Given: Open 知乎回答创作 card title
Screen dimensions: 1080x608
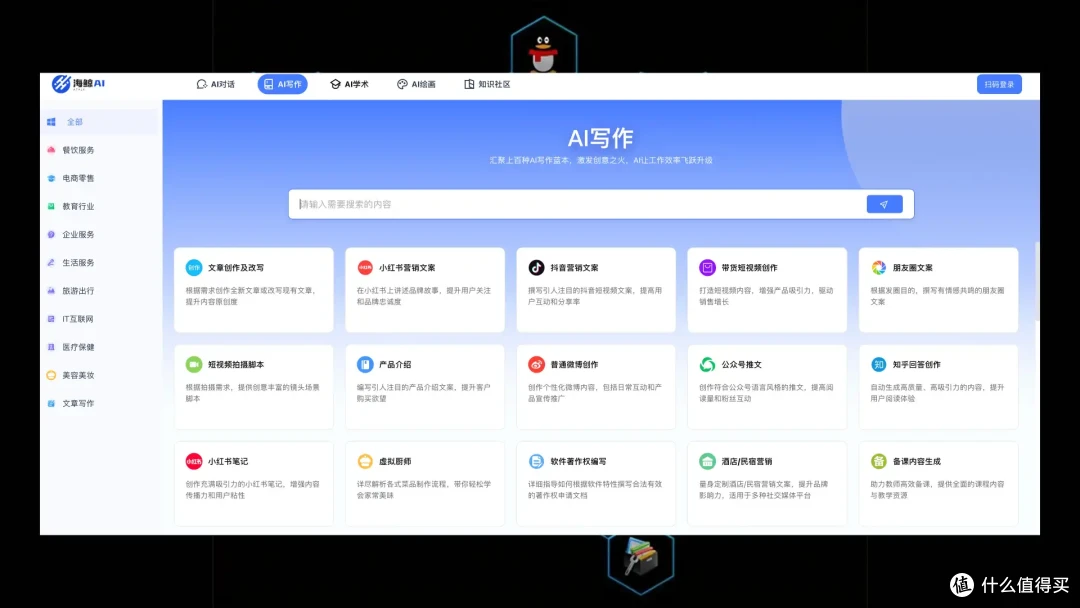Looking at the screenshot, I should [x=917, y=365].
